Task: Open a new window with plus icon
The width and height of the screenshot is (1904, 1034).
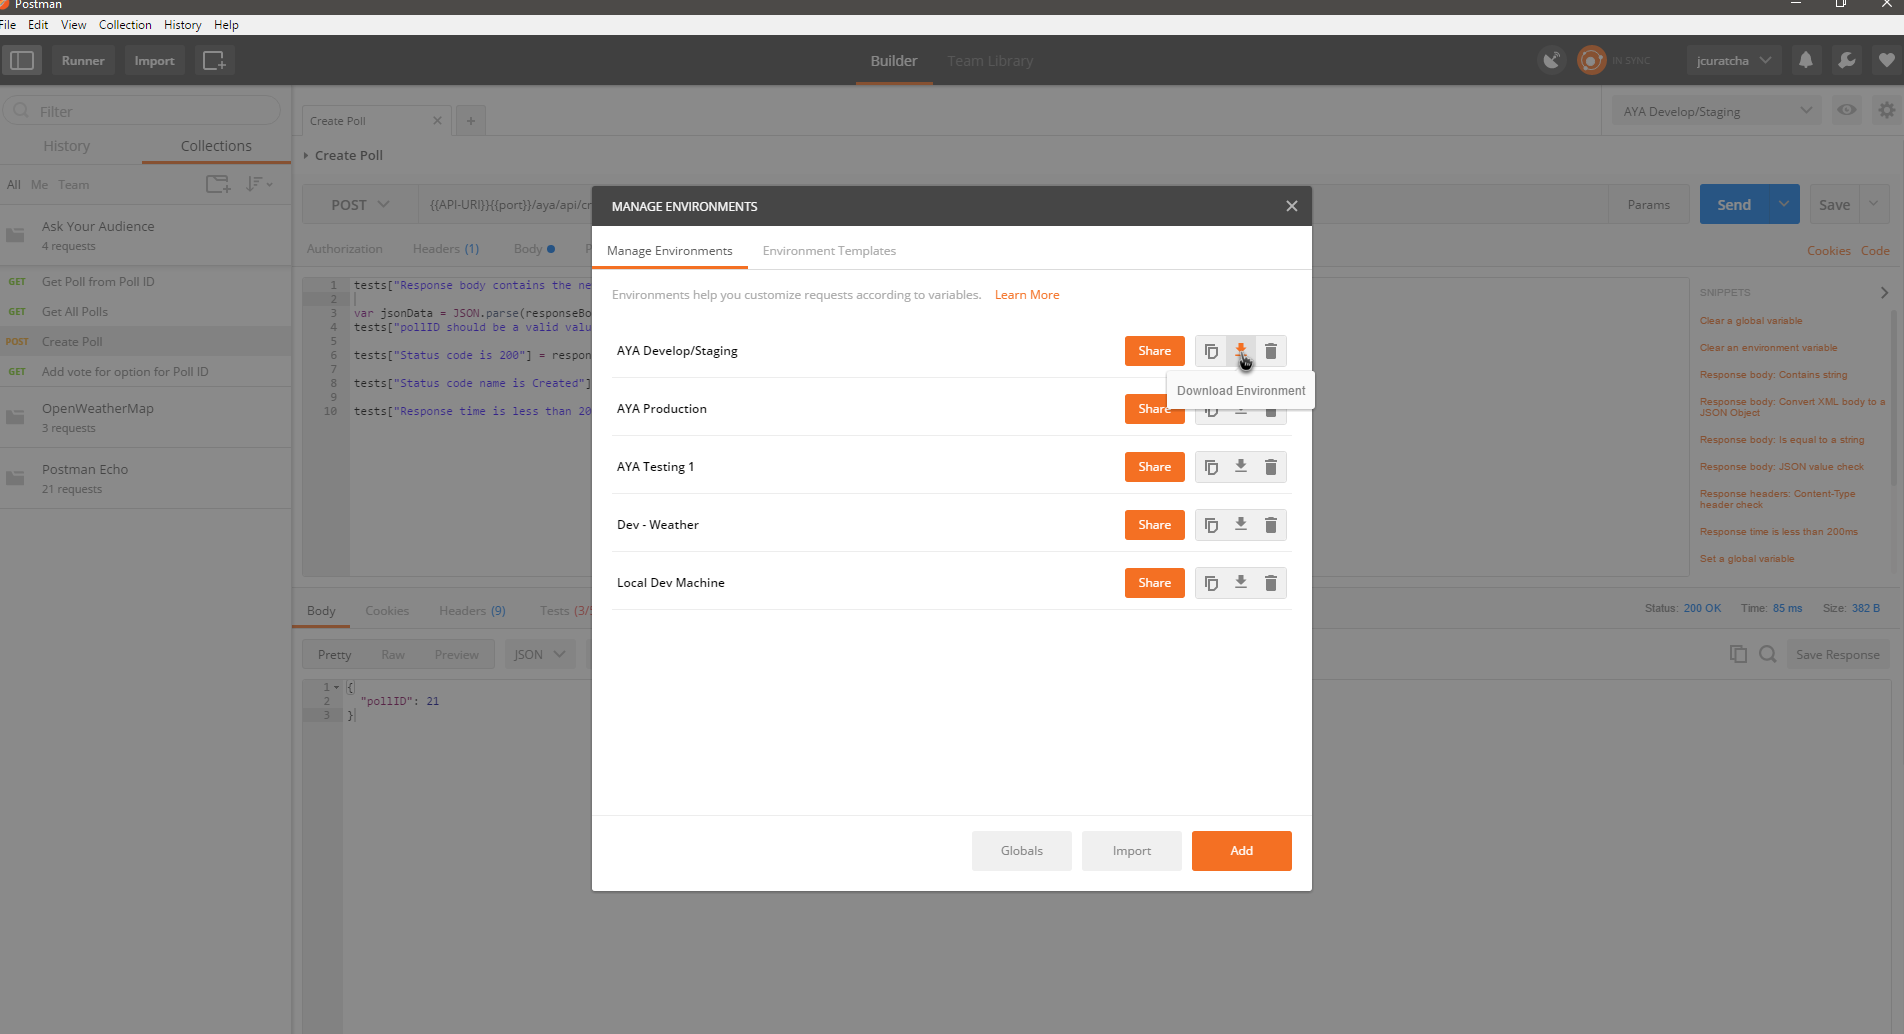Action: pos(214,61)
